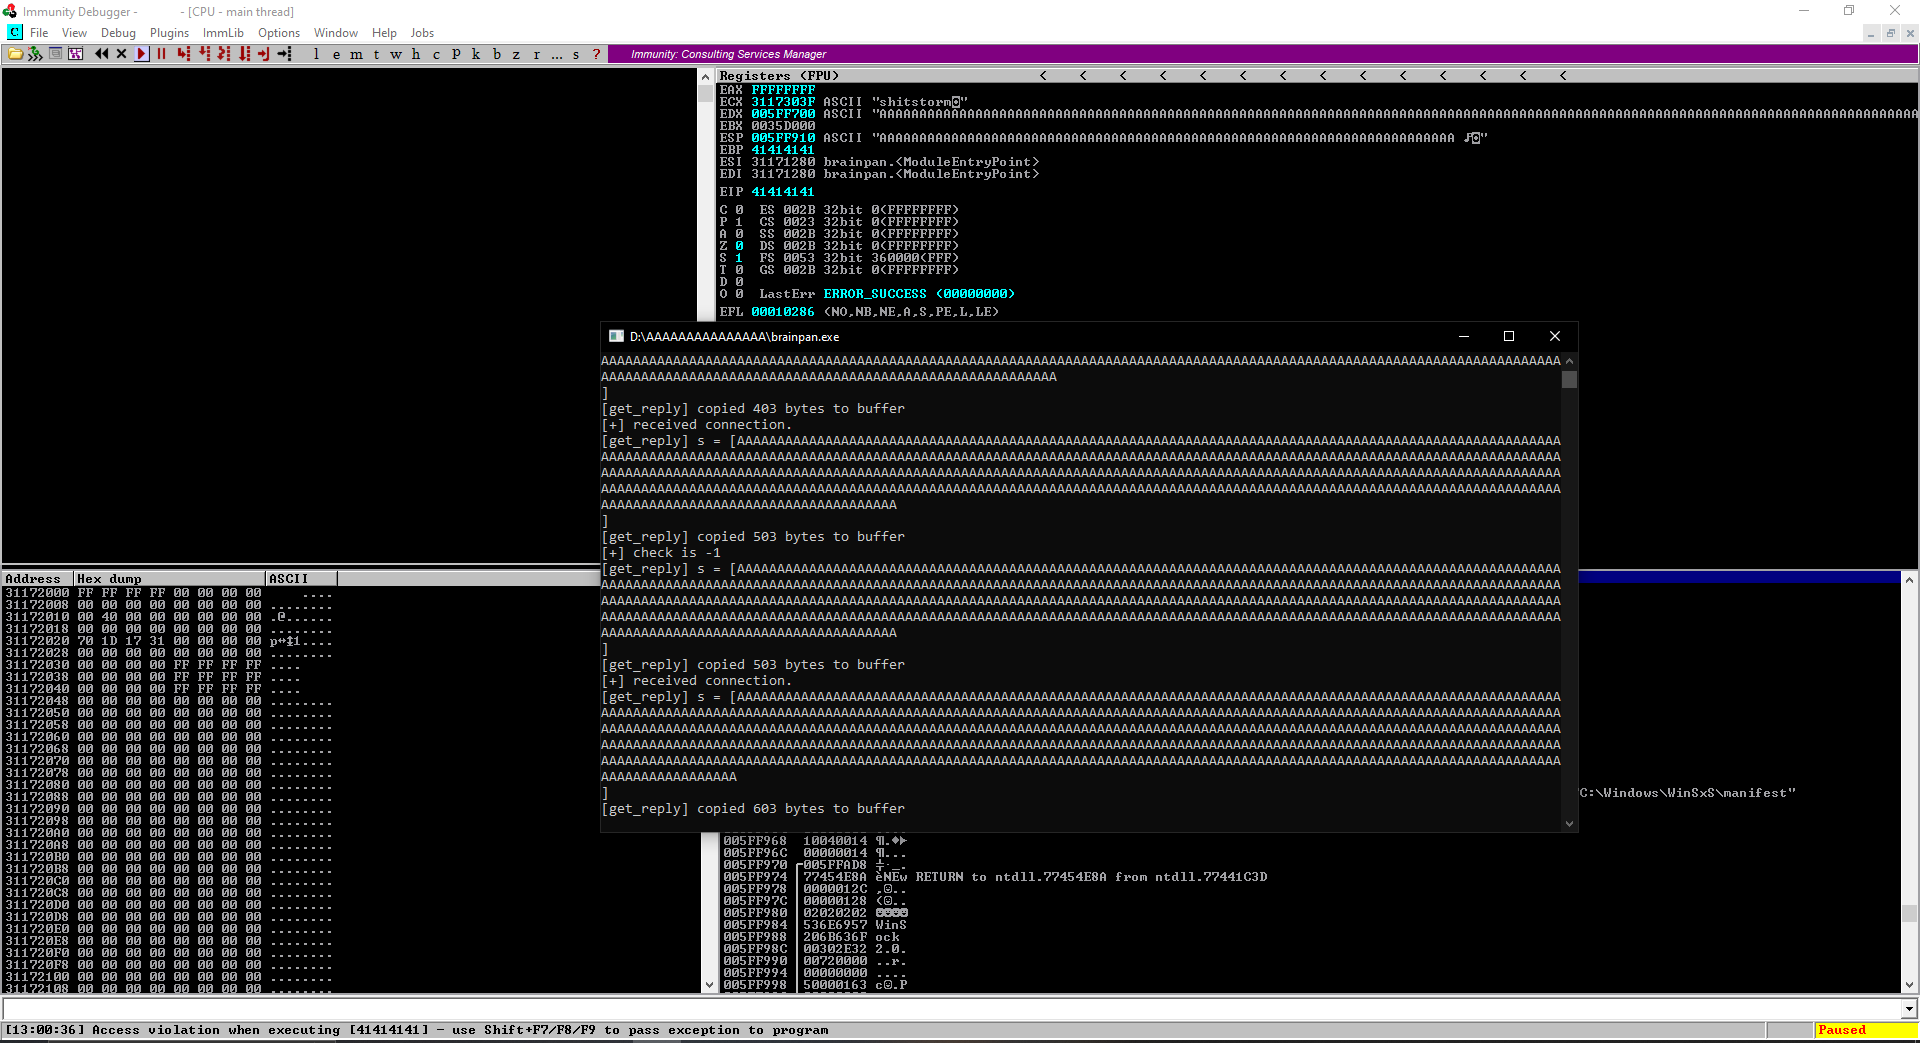Restart the process with the rewind icon
The width and height of the screenshot is (1920, 1043).
point(102,54)
